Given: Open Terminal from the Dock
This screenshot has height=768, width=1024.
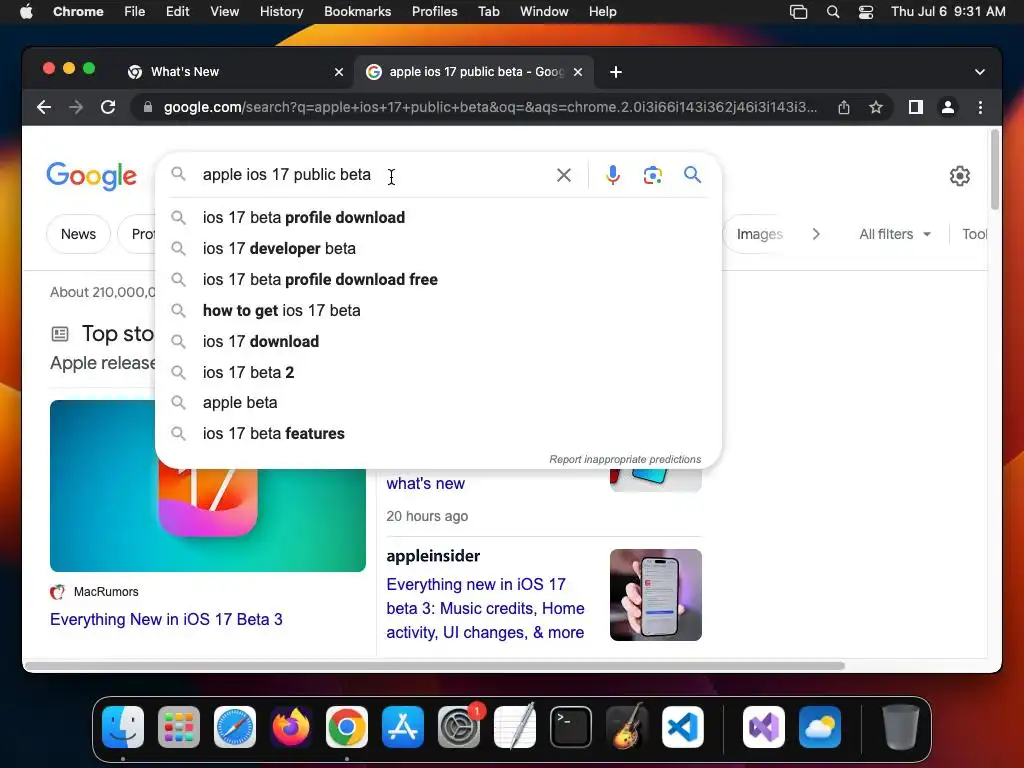Looking at the screenshot, I should point(571,727).
